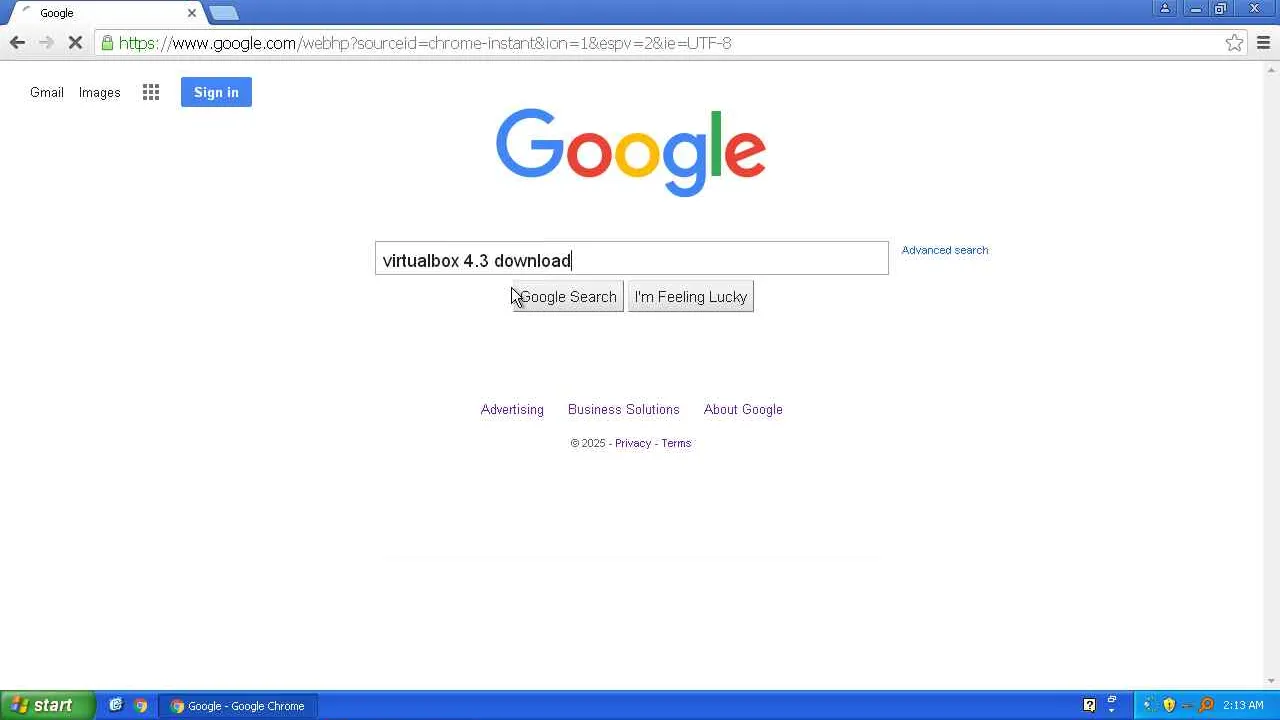Viewport: 1280px width, 720px height.
Task: Open the Advertising link
Action: (x=512, y=409)
